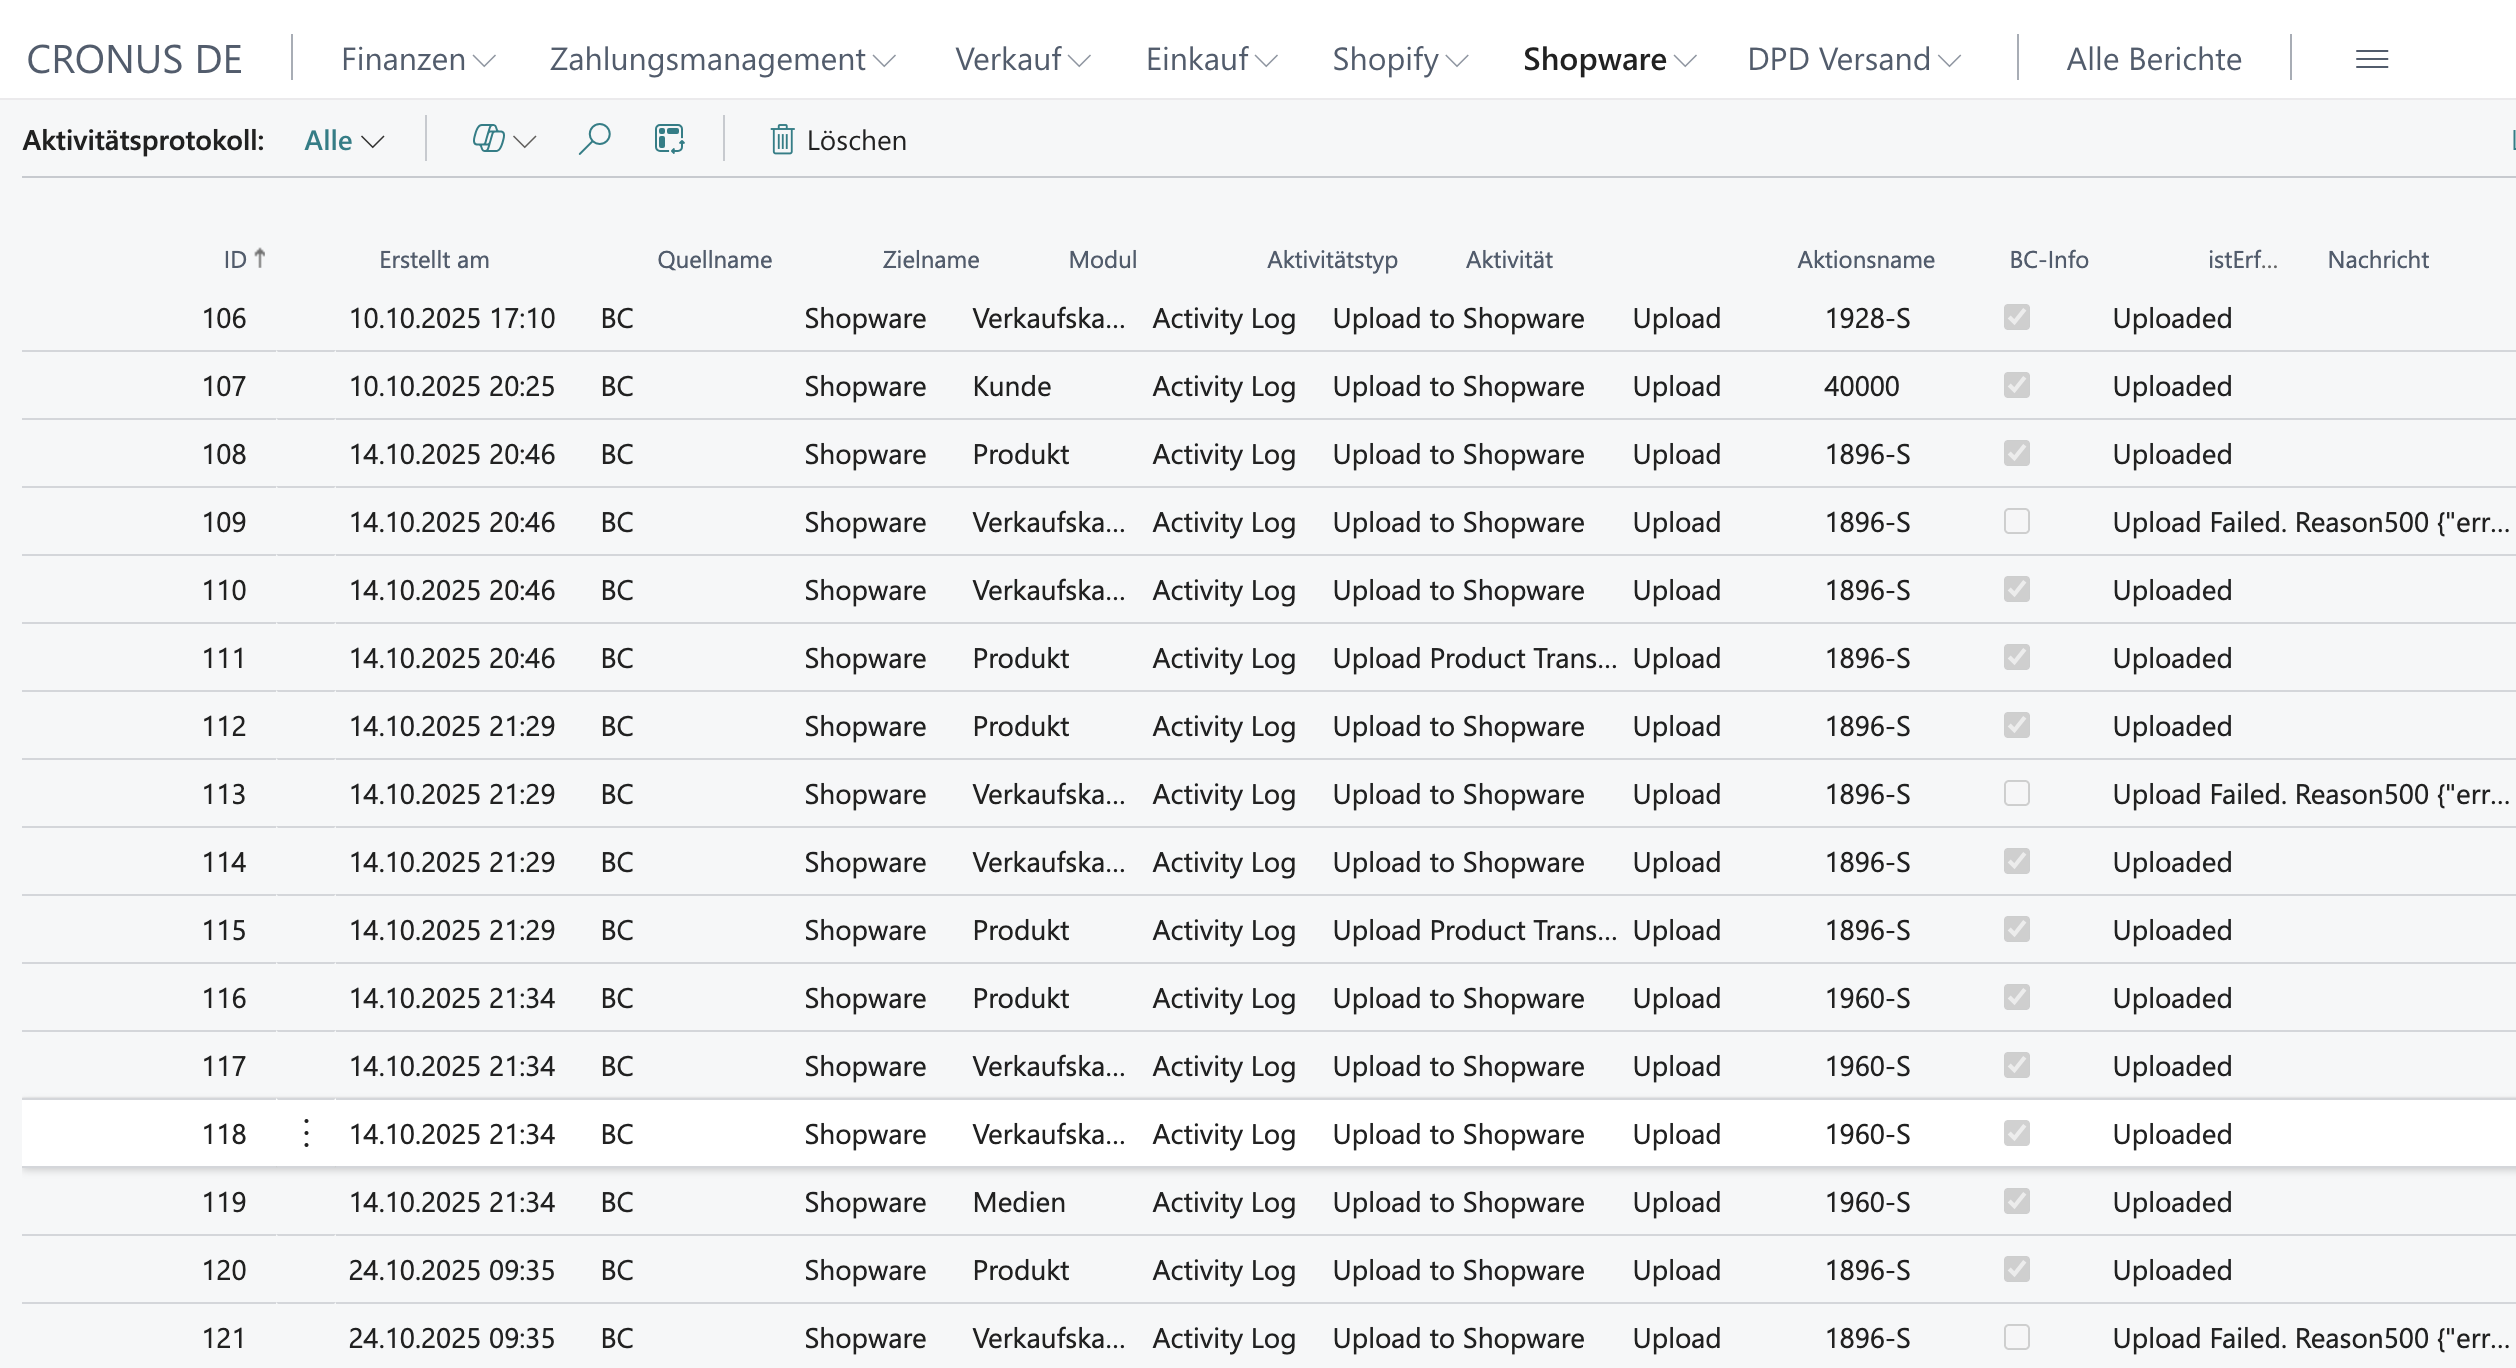Click date 24.10.2025 09:35 in row 120
This screenshot has height=1368, width=2516.
tap(452, 1270)
